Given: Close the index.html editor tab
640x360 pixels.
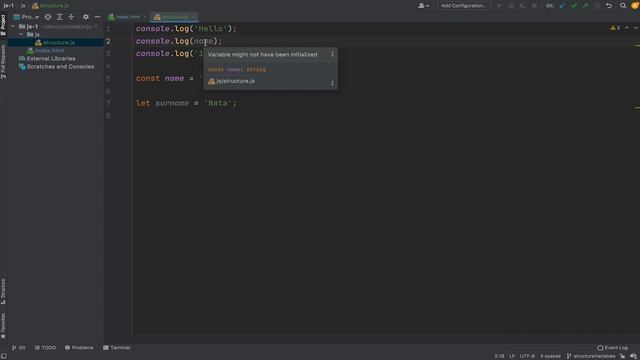Looking at the screenshot, I should click(144, 17).
